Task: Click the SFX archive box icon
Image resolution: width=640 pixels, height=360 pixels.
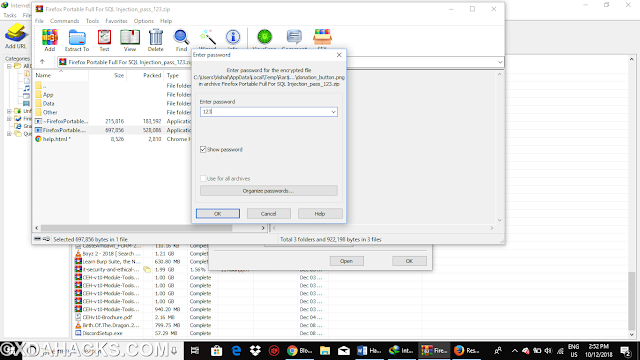Action: pyautogui.click(x=322, y=39)
